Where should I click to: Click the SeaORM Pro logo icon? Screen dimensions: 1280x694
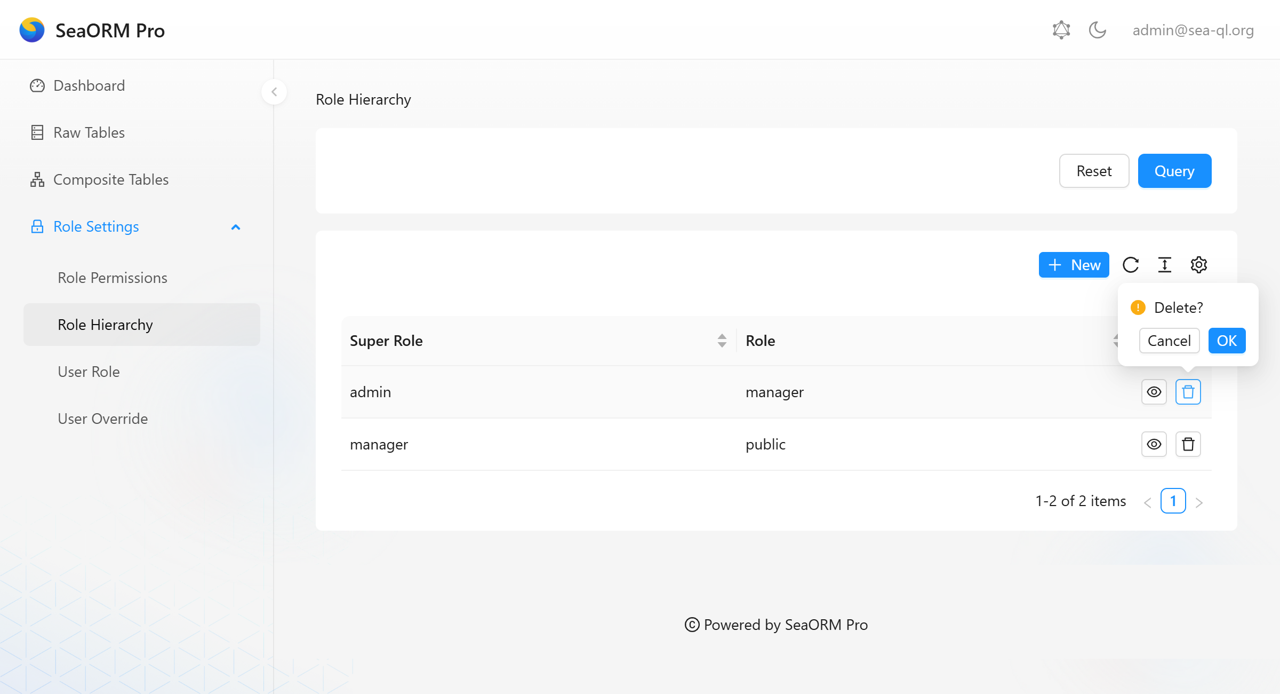click(x=32, y=30)
